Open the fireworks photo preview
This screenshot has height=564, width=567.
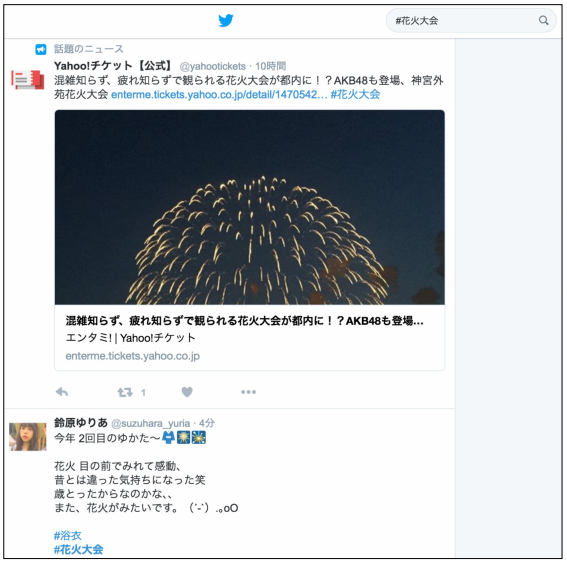point(250,207)
